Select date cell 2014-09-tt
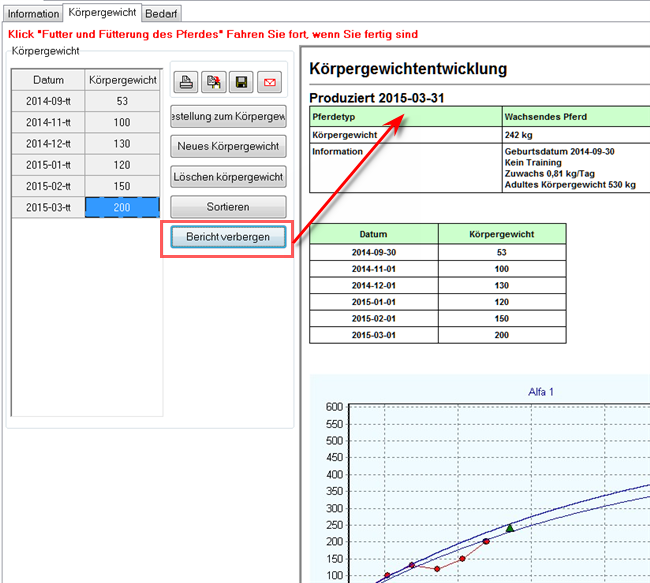 pyautogui.click(x=49, y=101)
